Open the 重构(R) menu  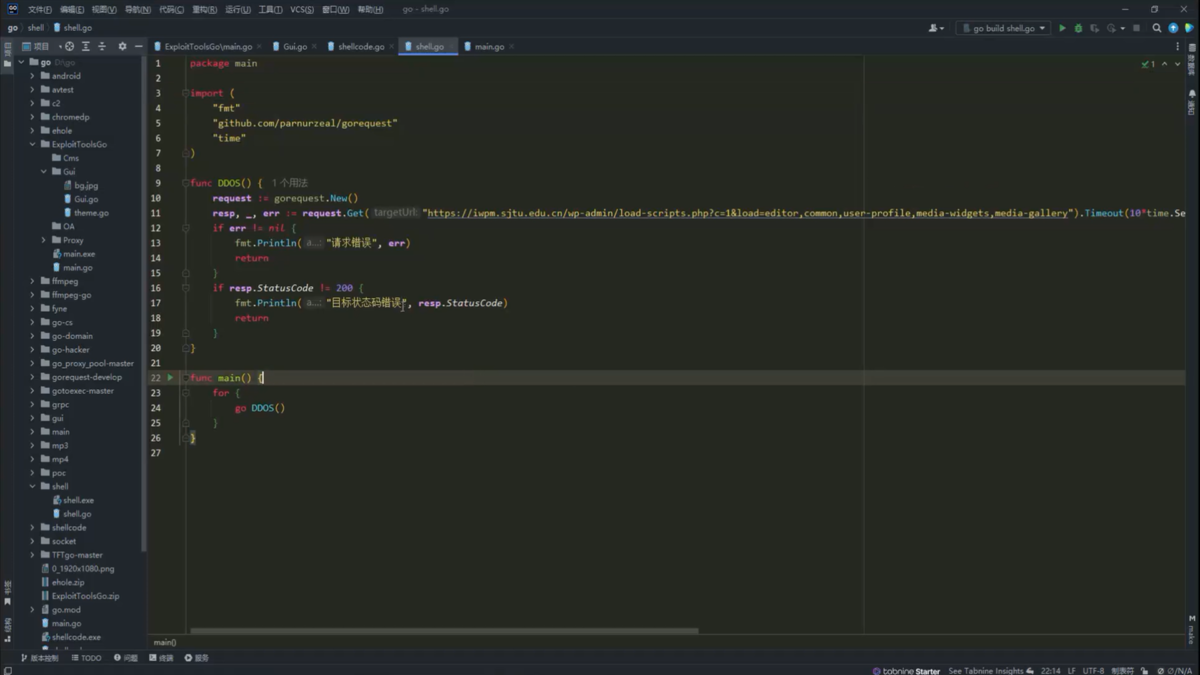(204, 9)
